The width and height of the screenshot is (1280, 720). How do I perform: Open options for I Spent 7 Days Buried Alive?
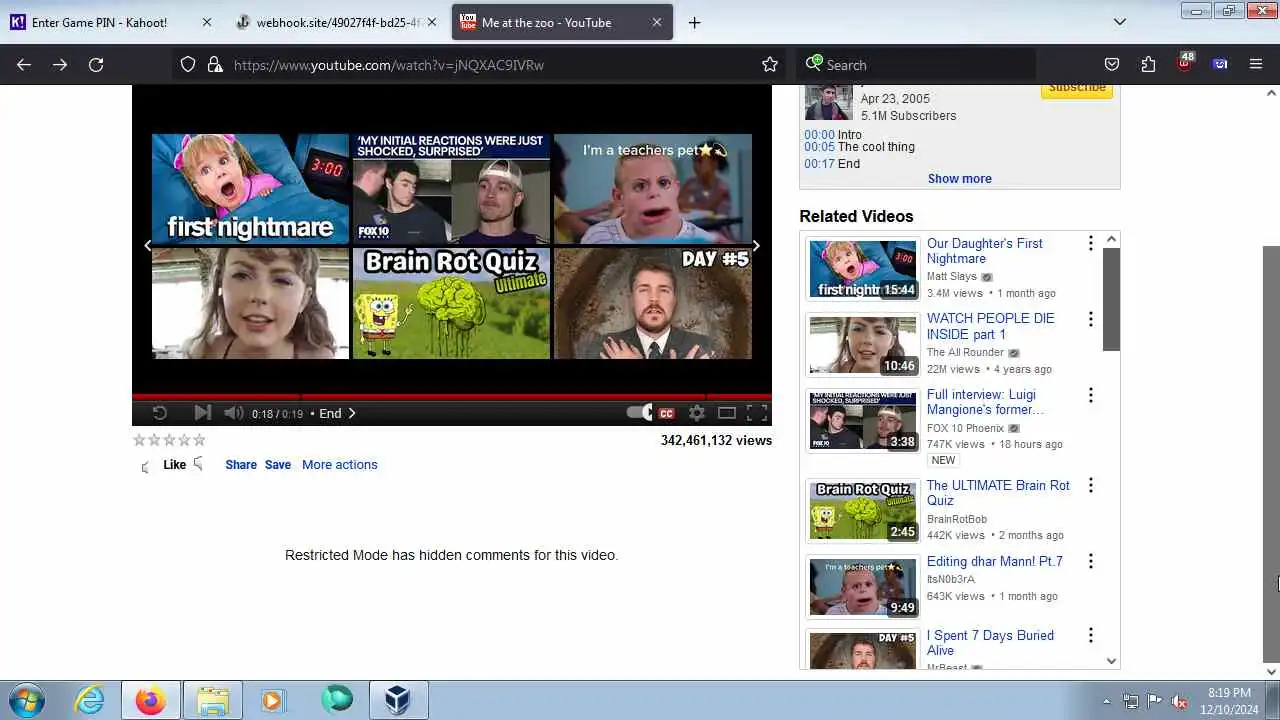(x=1090, y=635)
